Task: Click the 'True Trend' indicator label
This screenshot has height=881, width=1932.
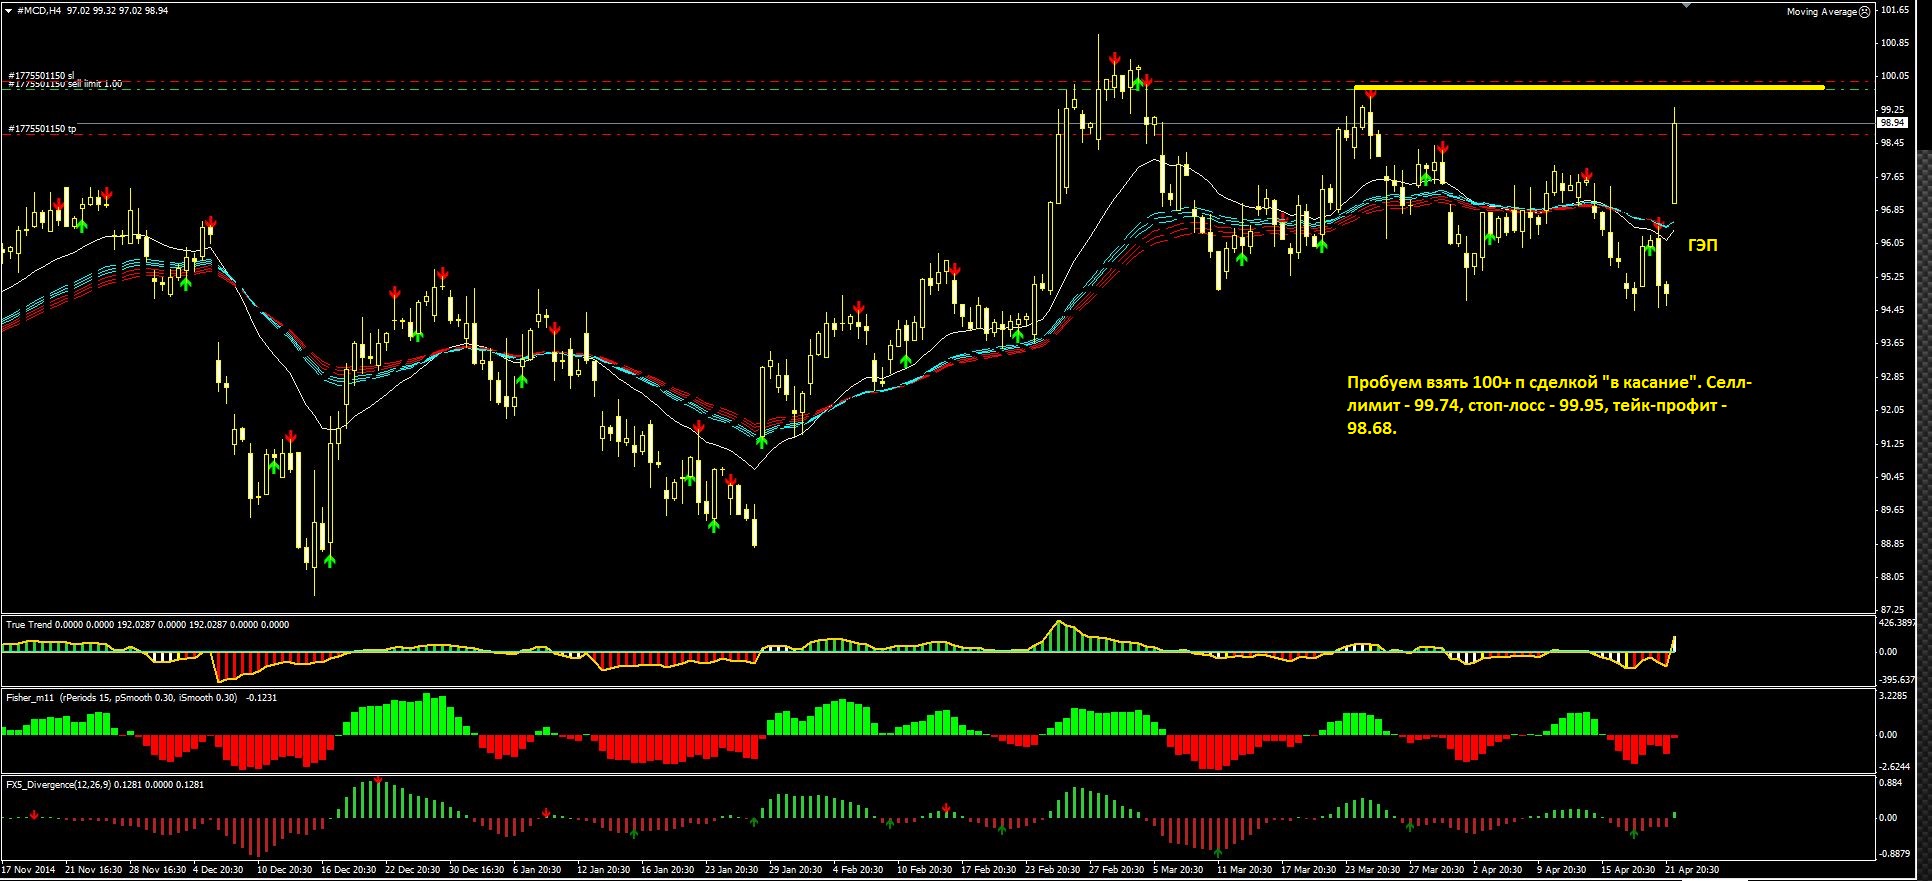Action: coord(29,624)
